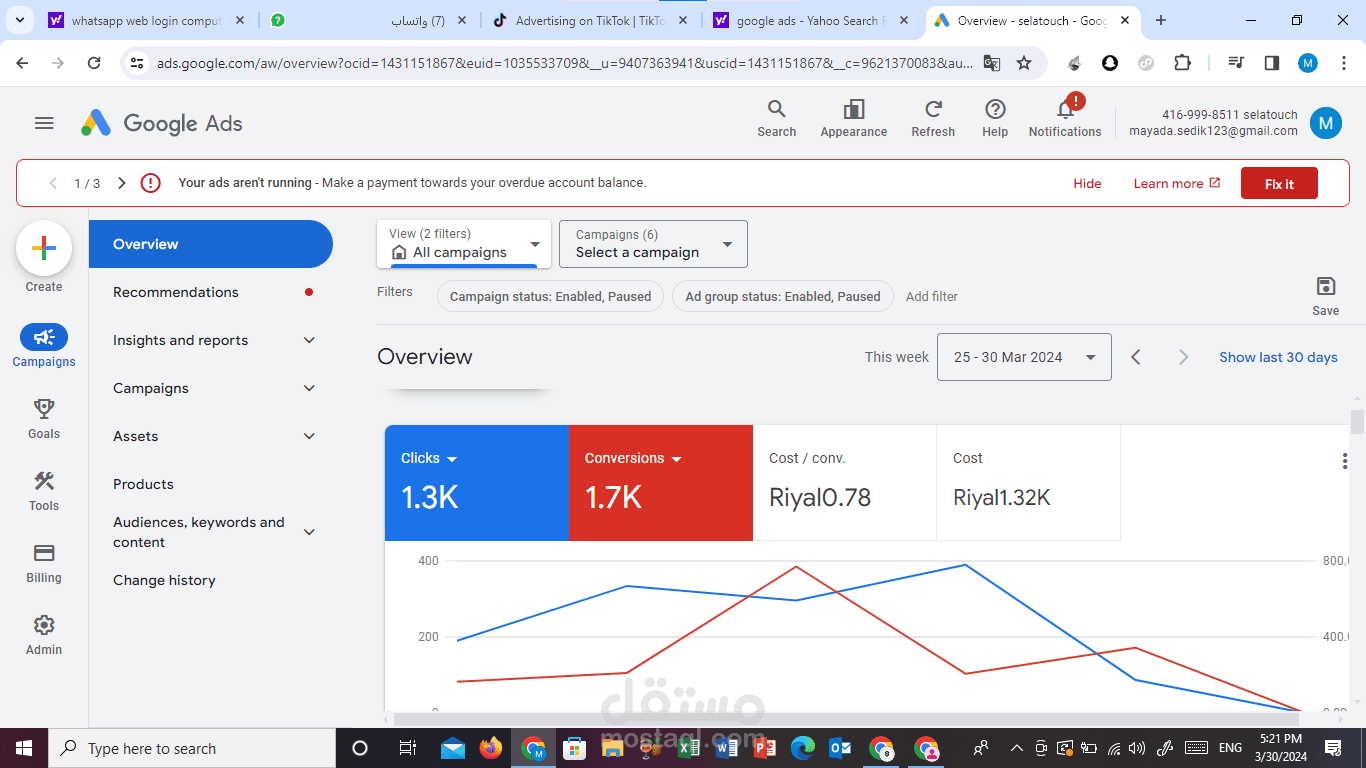Open the Appearance settings
This screenshot has width=1366, height=768.
pyautogui.click(x=854, y=118)
